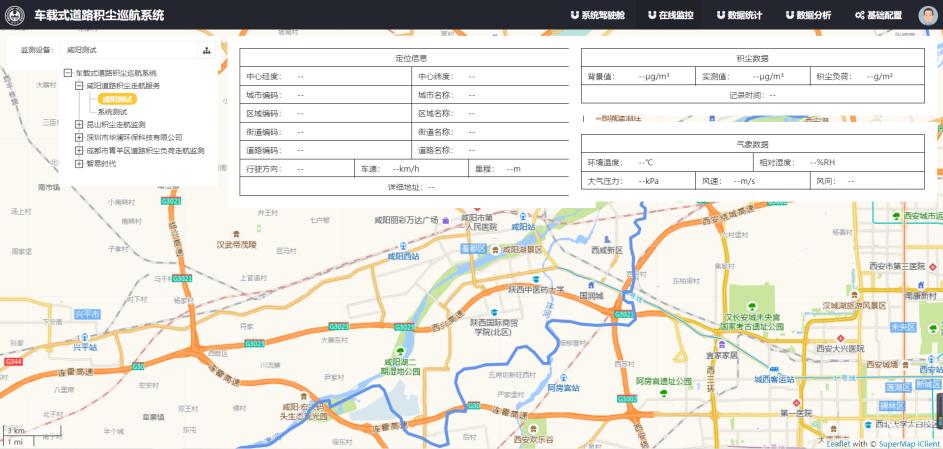Expand the 智易时代 tree node
The height and width of the screenshot is (449, 943).
79,164
